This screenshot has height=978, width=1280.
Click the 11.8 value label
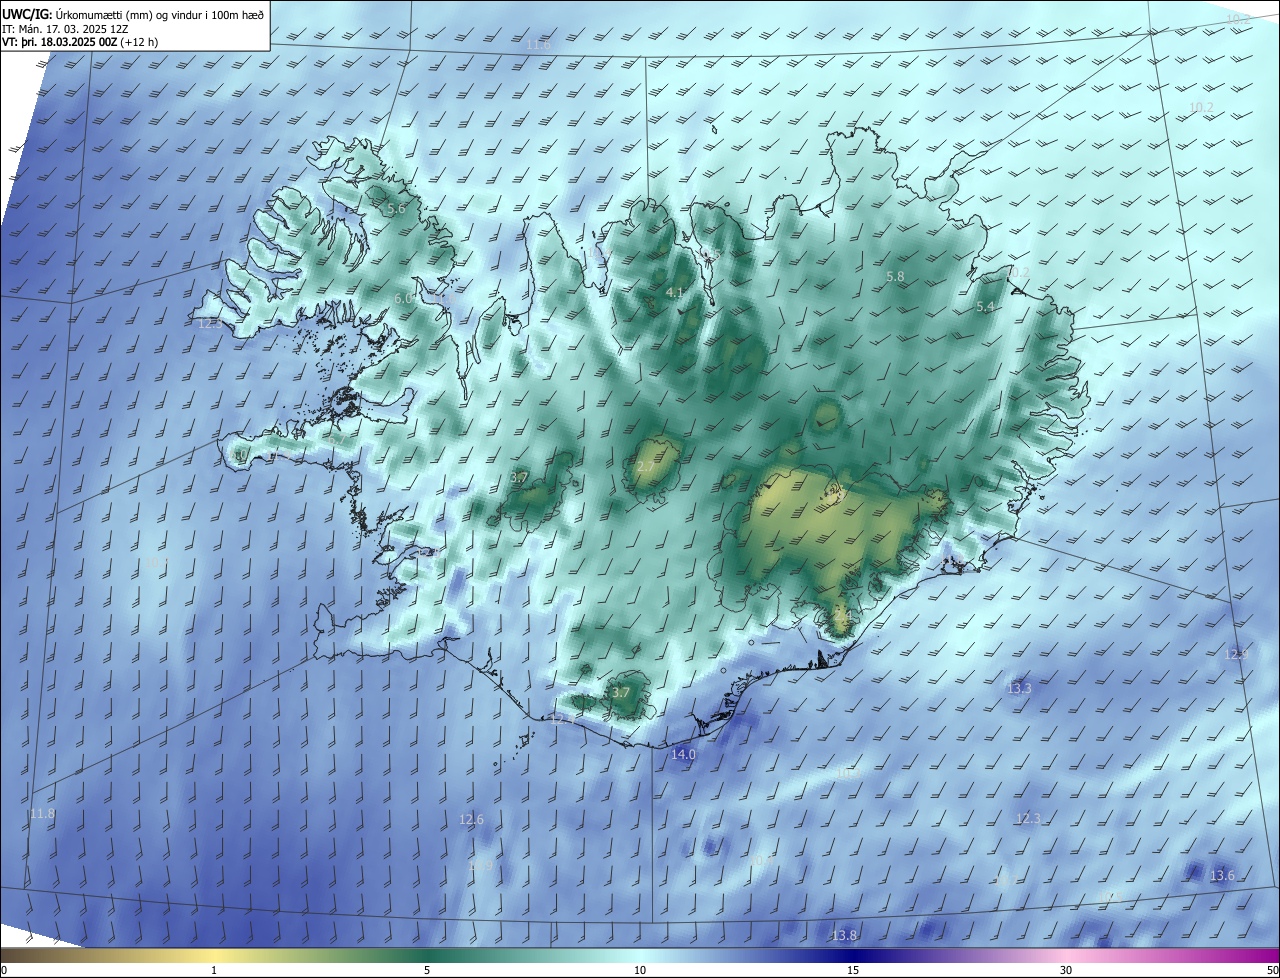point(42,814)
